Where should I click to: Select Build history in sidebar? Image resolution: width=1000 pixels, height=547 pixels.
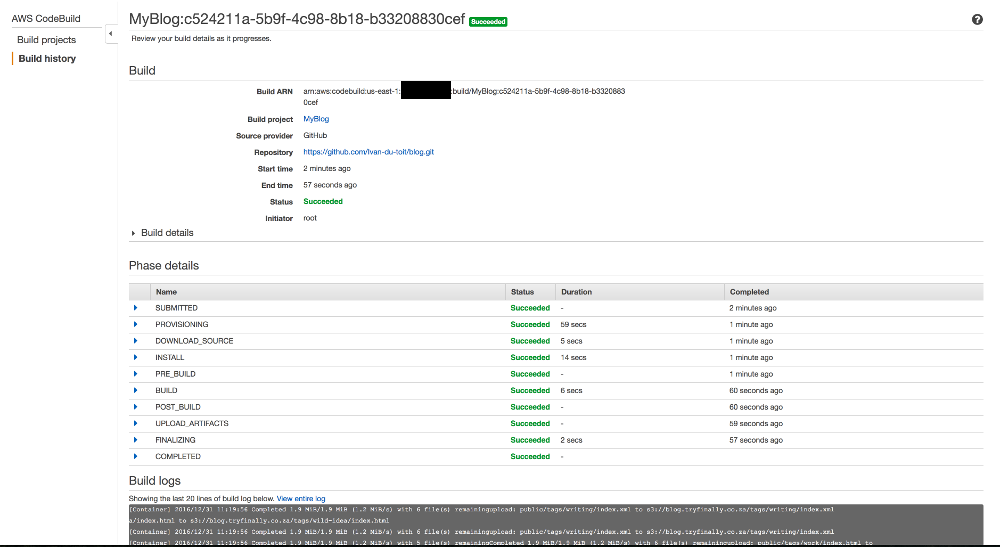(x=47, y=59)
